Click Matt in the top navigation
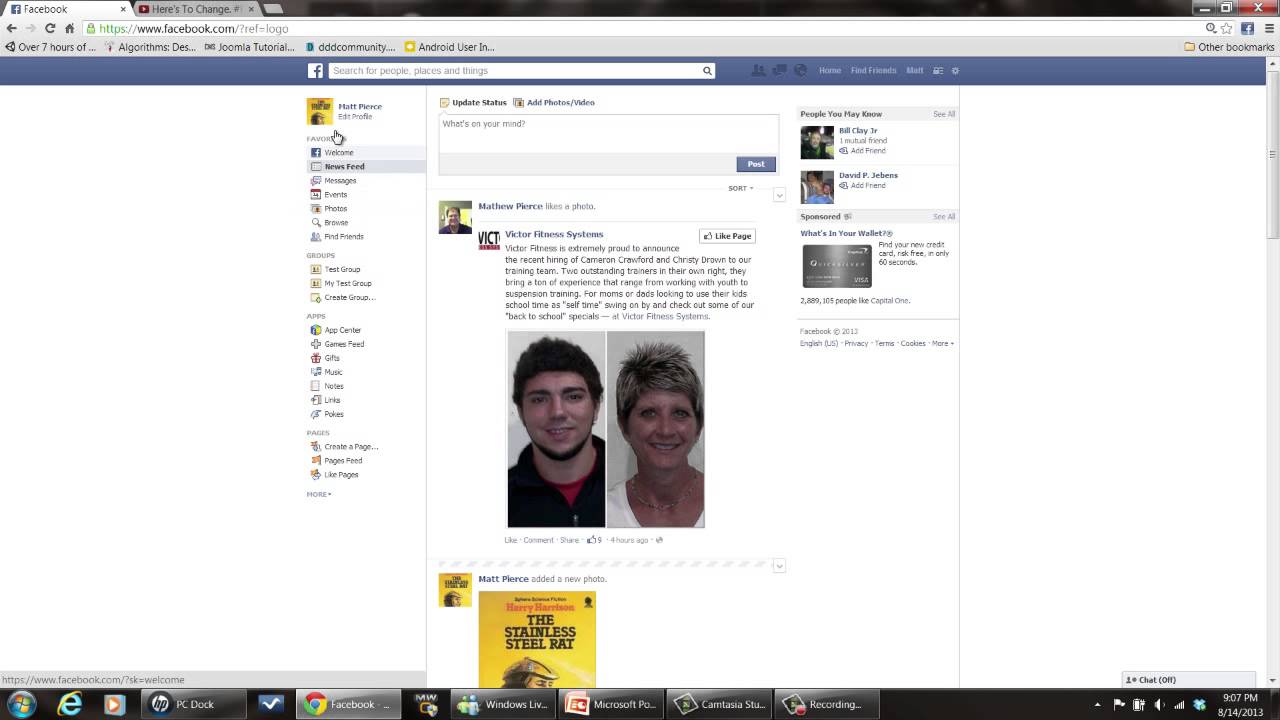 915,71
